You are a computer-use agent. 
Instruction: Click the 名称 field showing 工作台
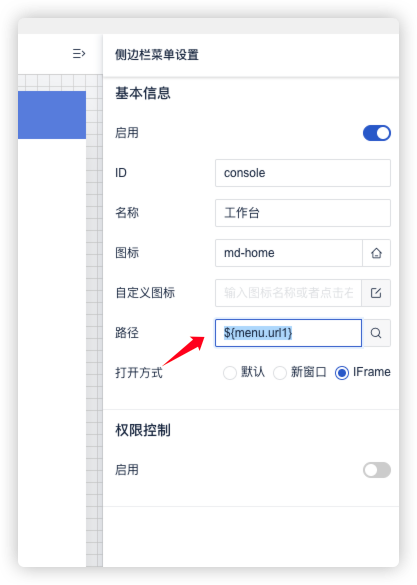(x=303, y=213)
